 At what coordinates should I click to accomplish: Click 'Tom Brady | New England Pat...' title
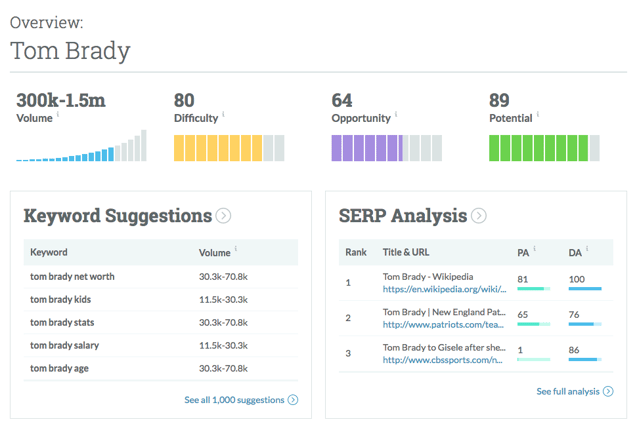coord(444,312)
